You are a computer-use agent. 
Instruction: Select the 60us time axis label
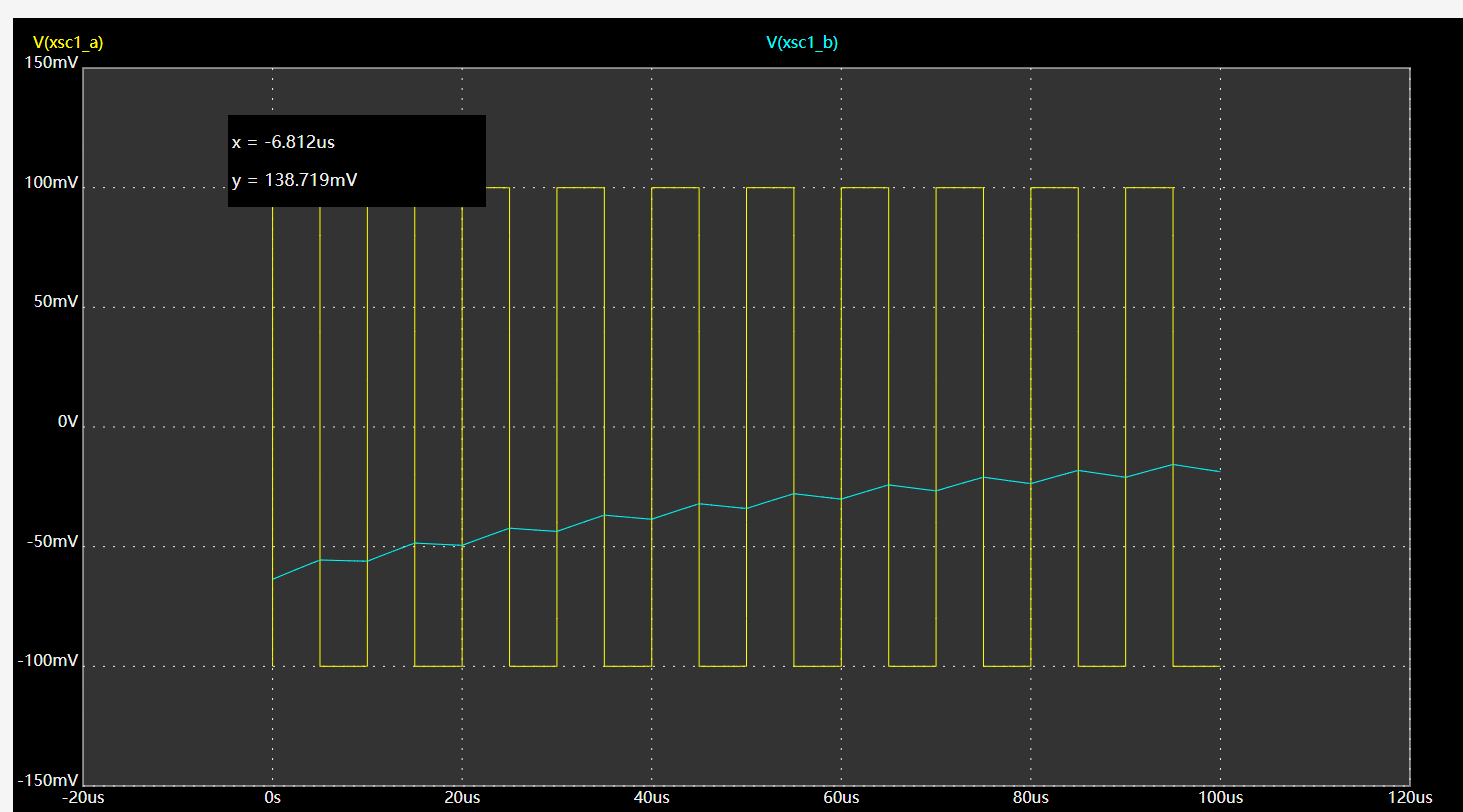pyautogui.click(x=841, y=798)
